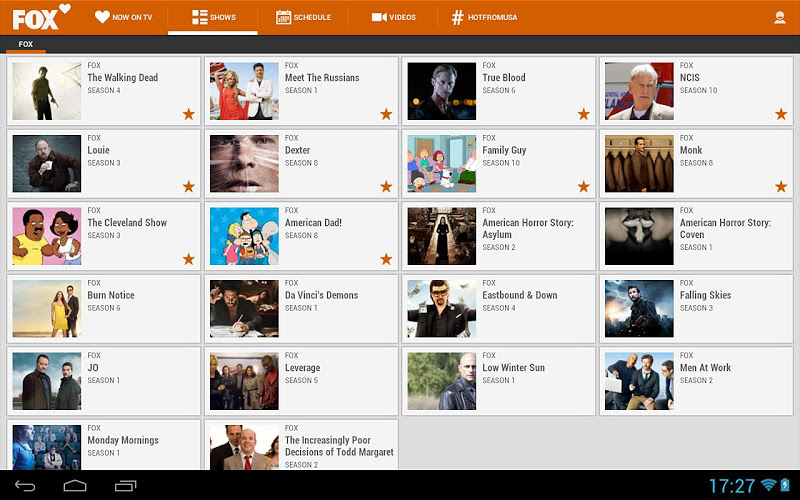Toggle favorite star on NCIS
Screen dimensions: 800x500
[x=781, y=114]
